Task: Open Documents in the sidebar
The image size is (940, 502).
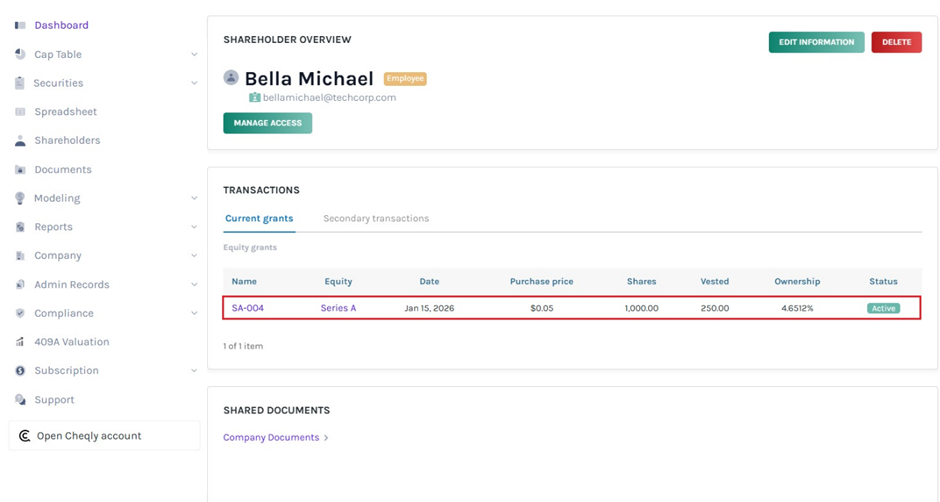Action: [63, 170]
